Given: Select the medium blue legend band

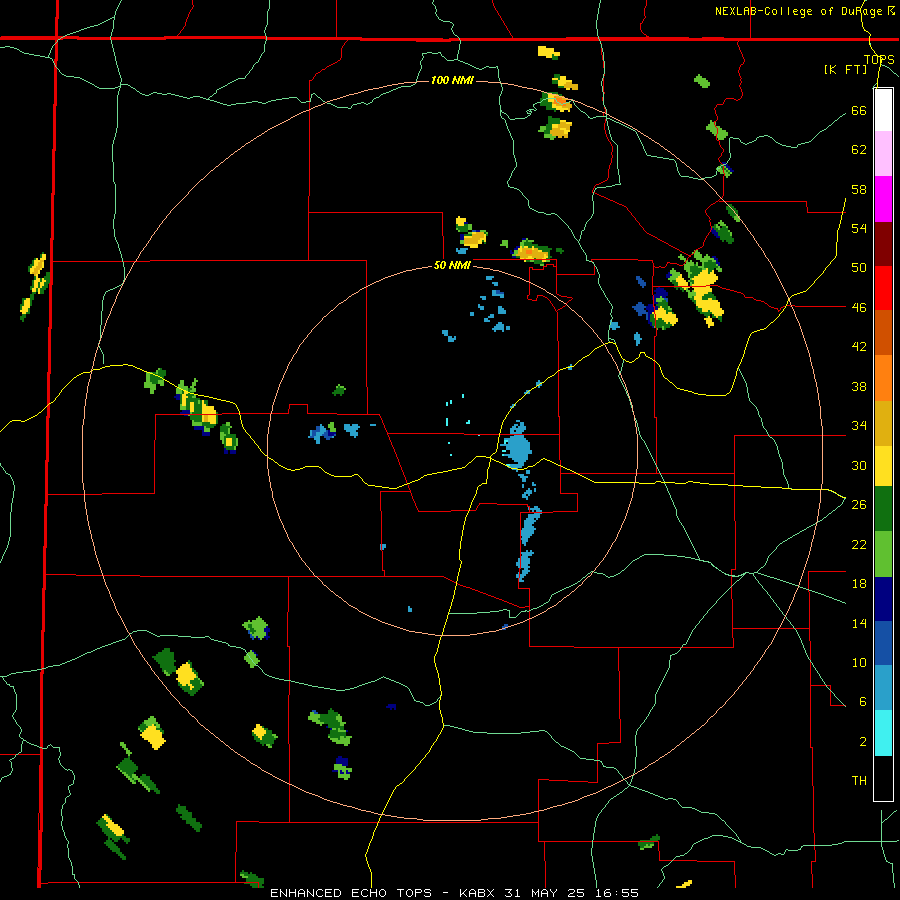Looking at the screenshot, I should (x=883, y=643).
